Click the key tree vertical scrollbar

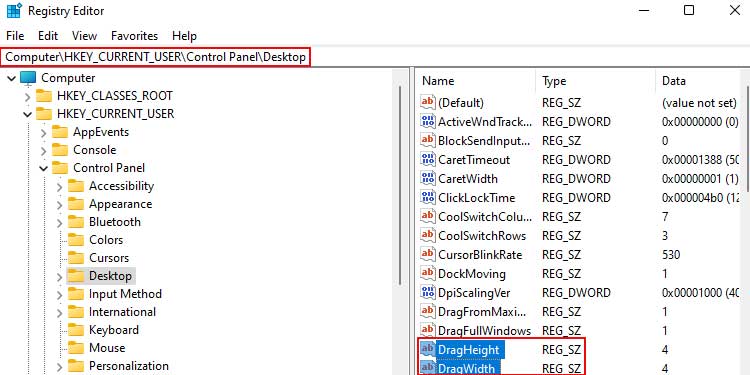pyautogui.click(x=400, y=185)
